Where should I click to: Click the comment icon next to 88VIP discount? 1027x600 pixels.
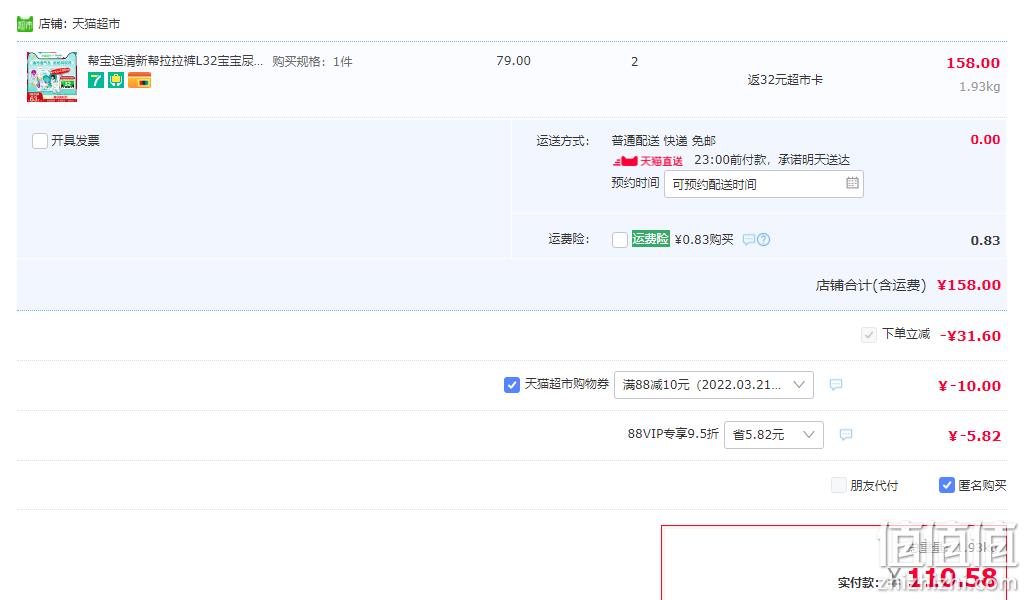pyautogui.click(x=846, y=434)
